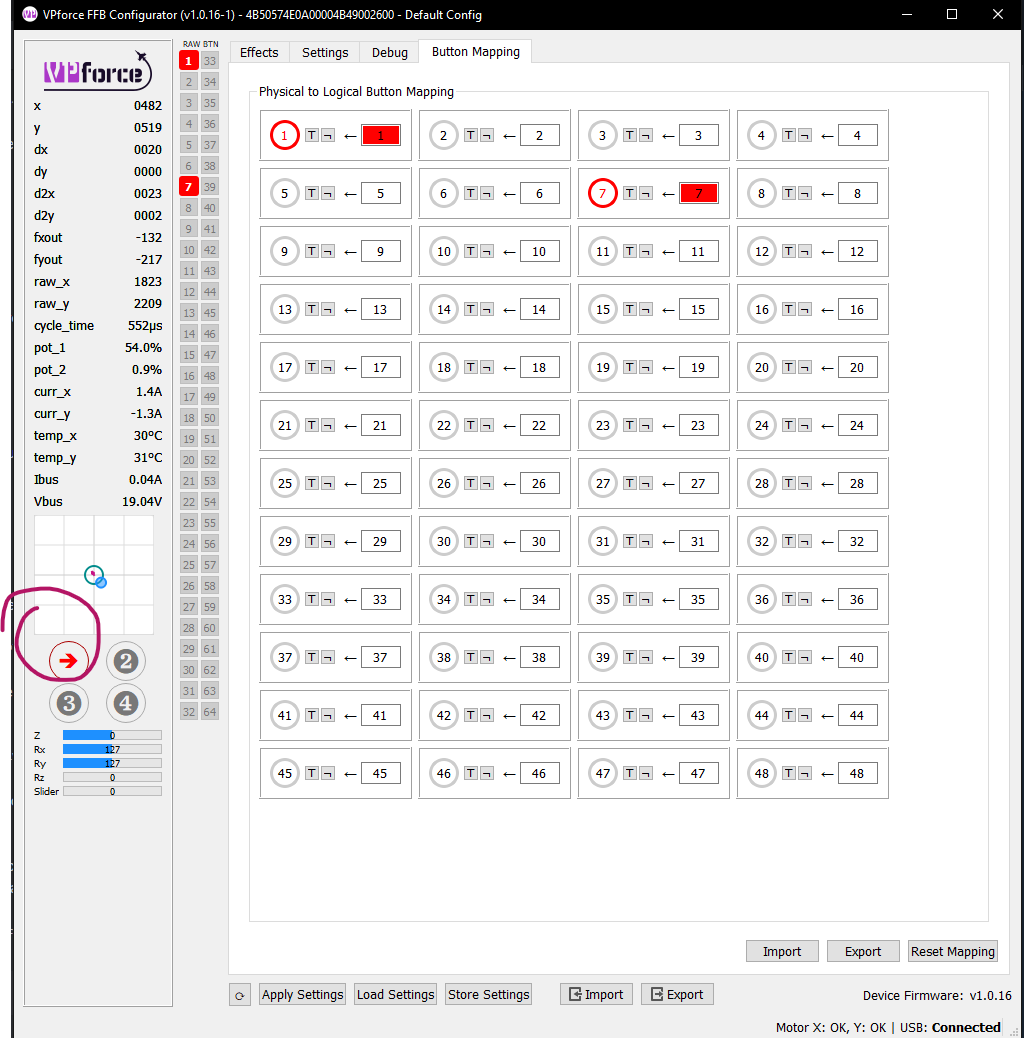Click the Apply Settings button
1024x1038 pixels.
point(302,994)
